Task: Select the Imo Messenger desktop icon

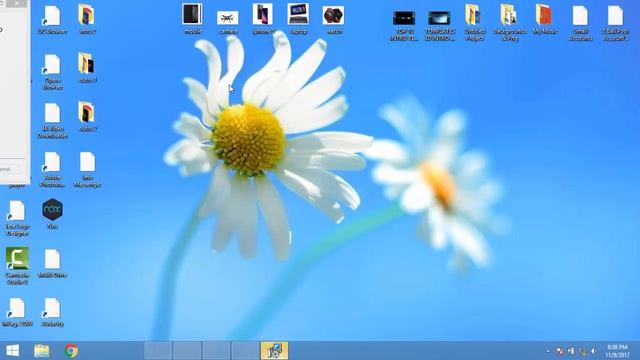Action: coord(87,169)
